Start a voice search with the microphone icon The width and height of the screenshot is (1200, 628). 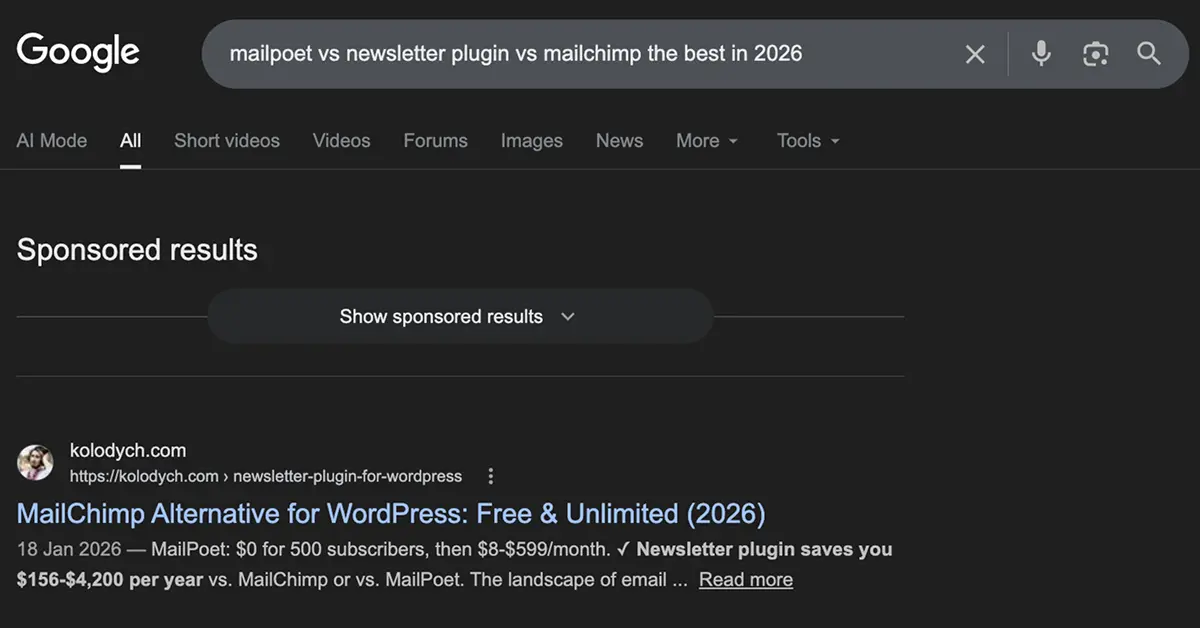(x=1040, y=54)
